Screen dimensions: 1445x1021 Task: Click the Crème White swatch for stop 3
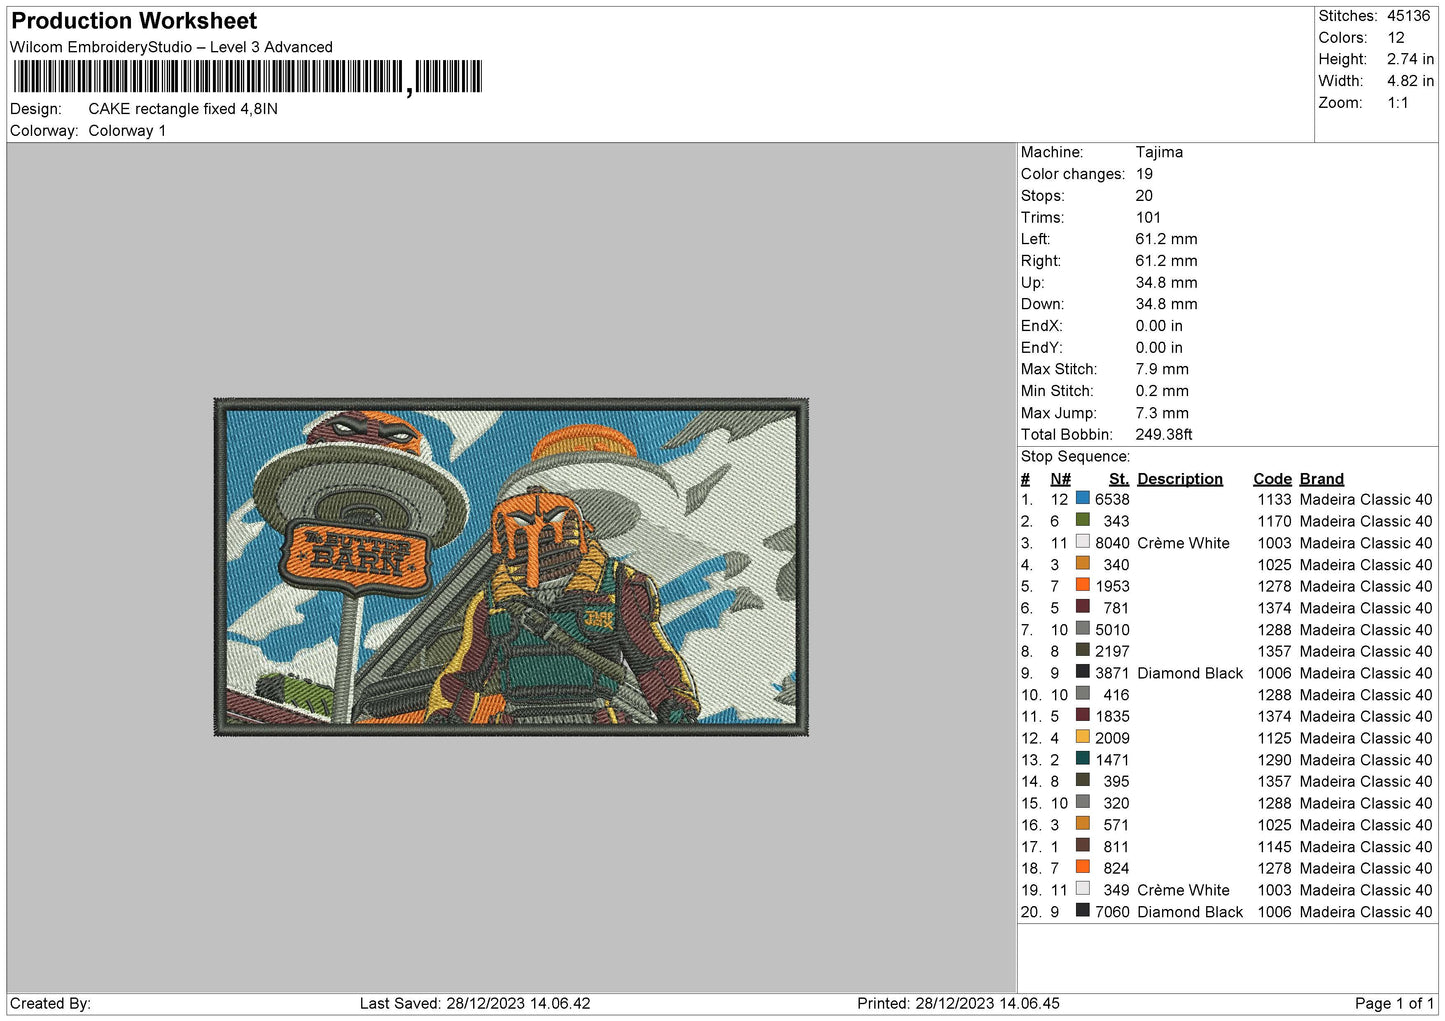coord(1082,542)
